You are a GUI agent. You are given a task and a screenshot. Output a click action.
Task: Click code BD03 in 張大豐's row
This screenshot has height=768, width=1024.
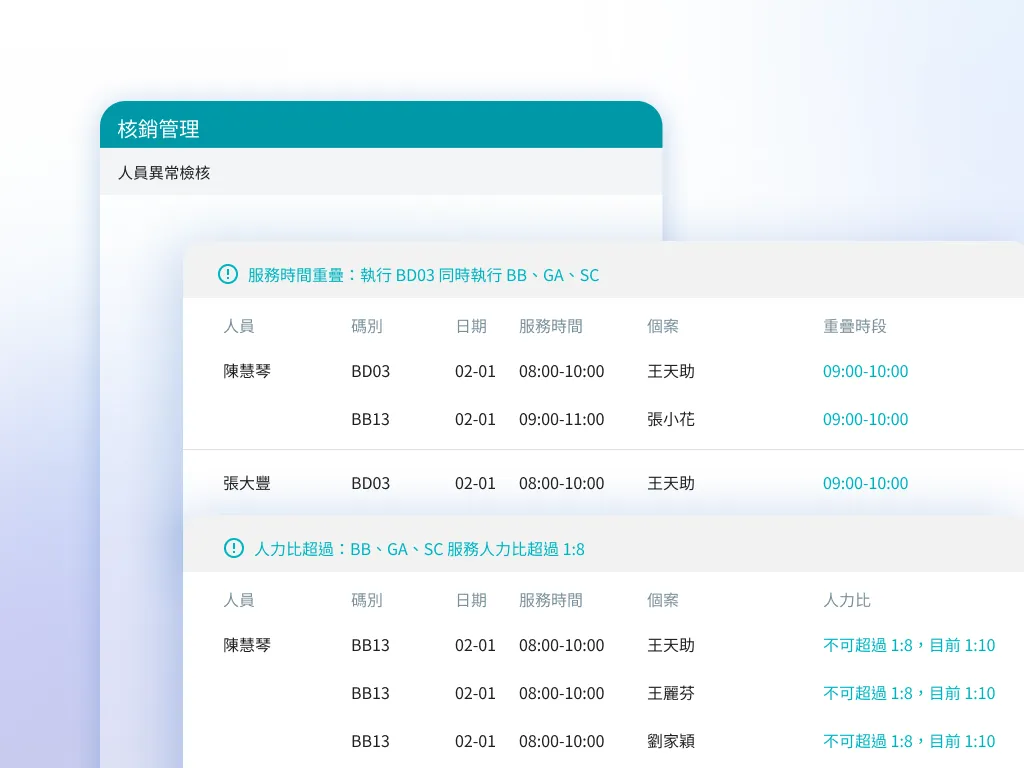pyautogui.click(x=370, y=484)
